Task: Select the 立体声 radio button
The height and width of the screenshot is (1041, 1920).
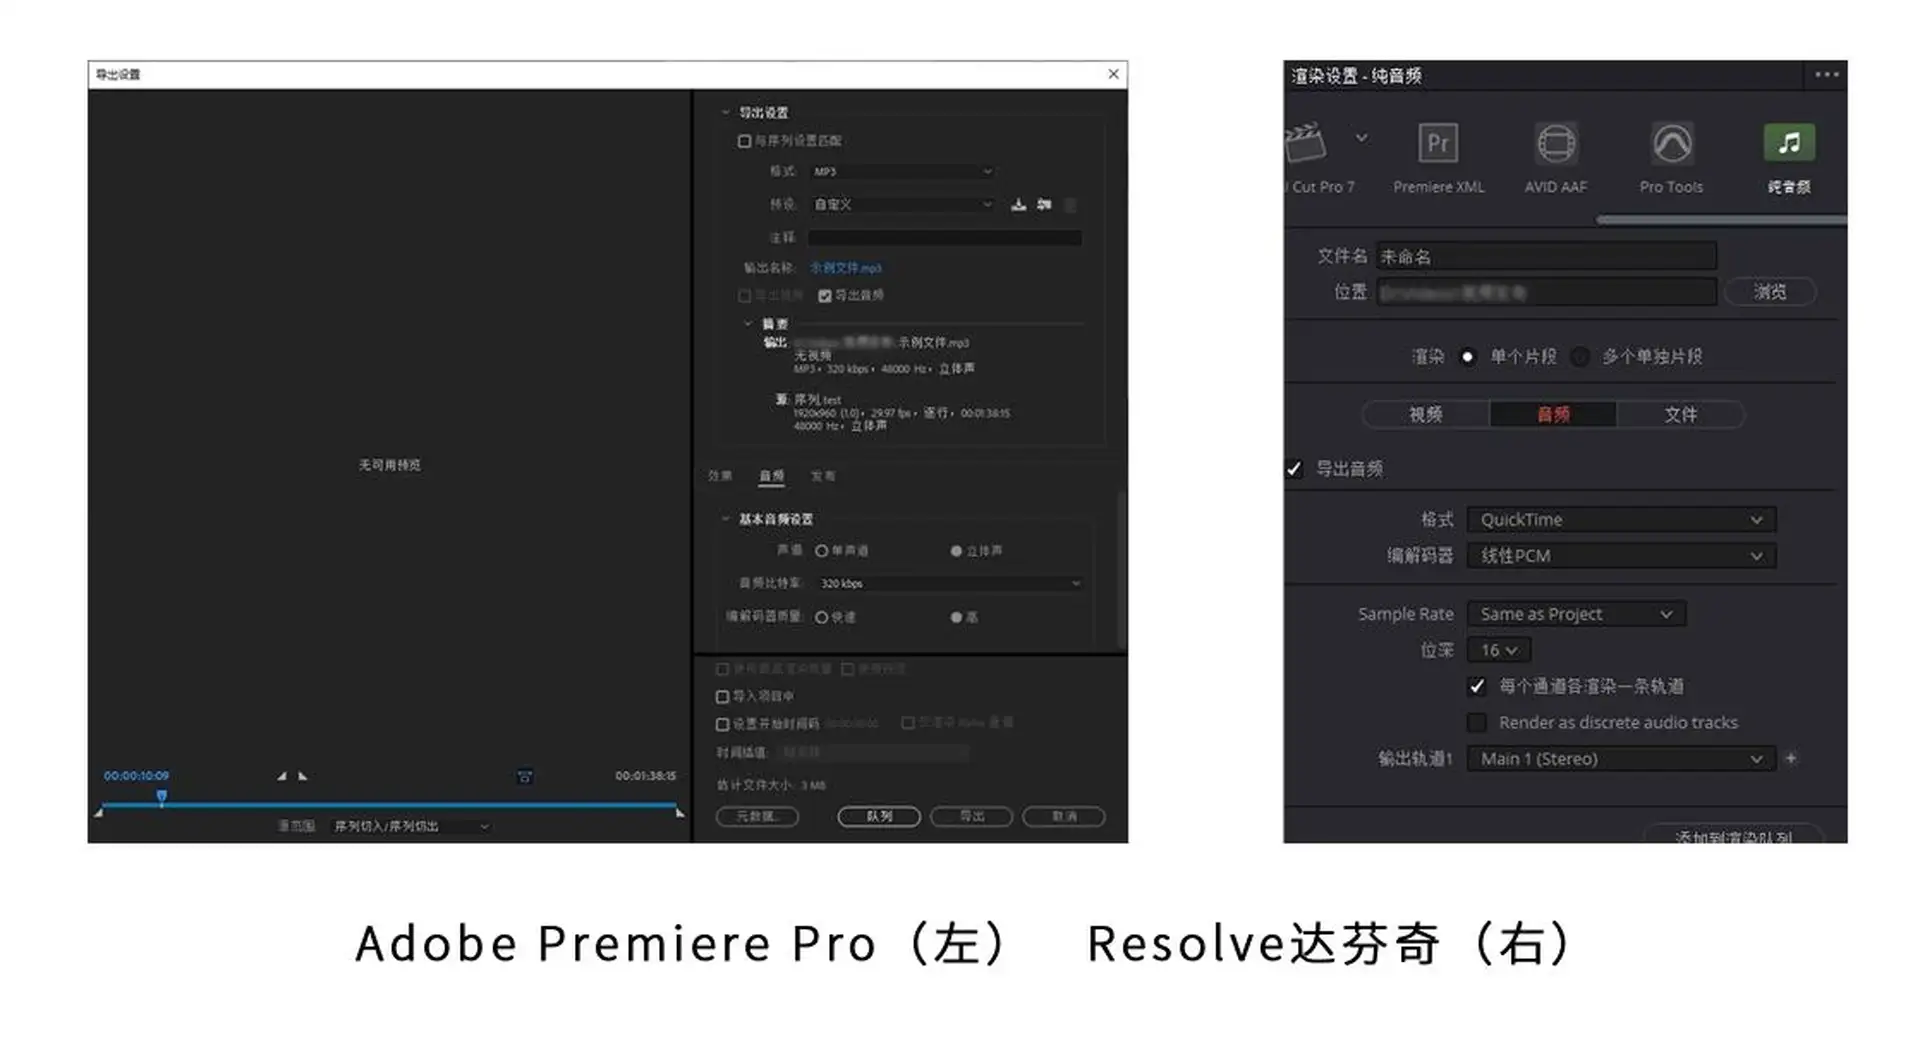Action: pos(956,551)
